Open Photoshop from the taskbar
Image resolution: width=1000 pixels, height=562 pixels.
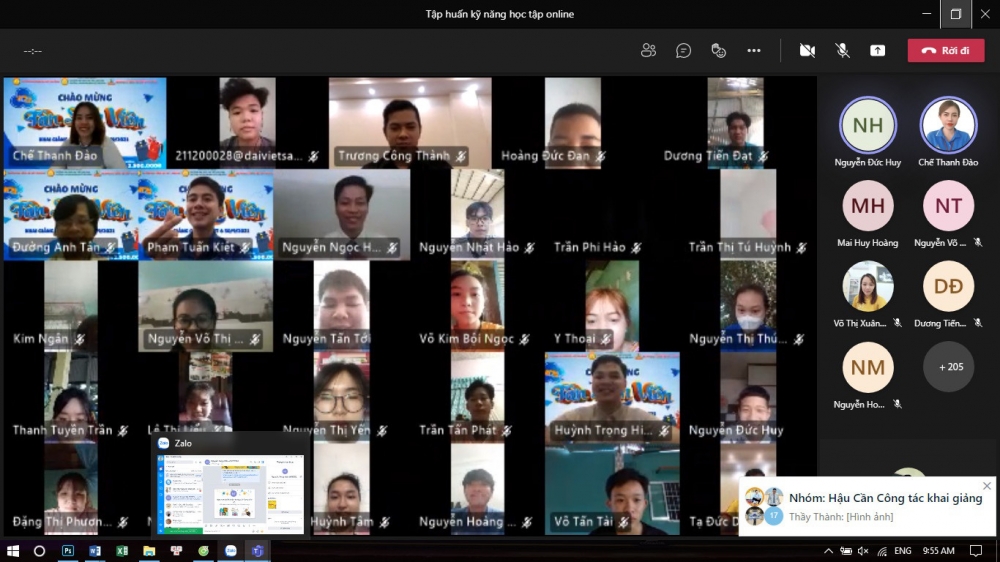(68, 551)
